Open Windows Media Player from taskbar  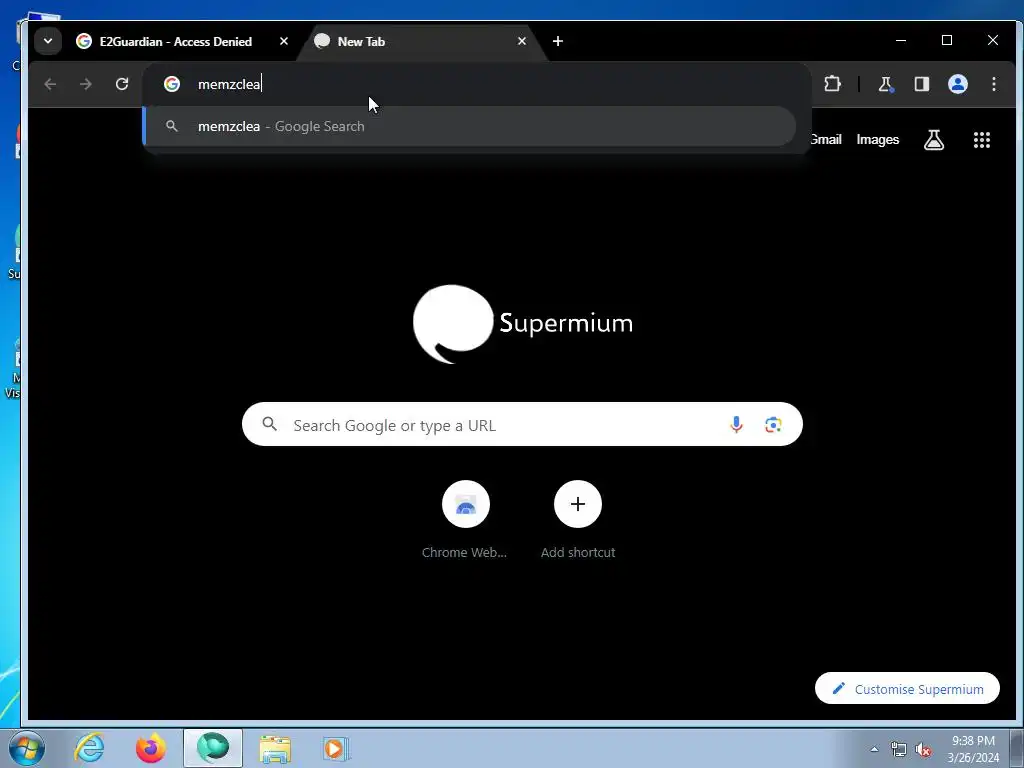[336, 748]
